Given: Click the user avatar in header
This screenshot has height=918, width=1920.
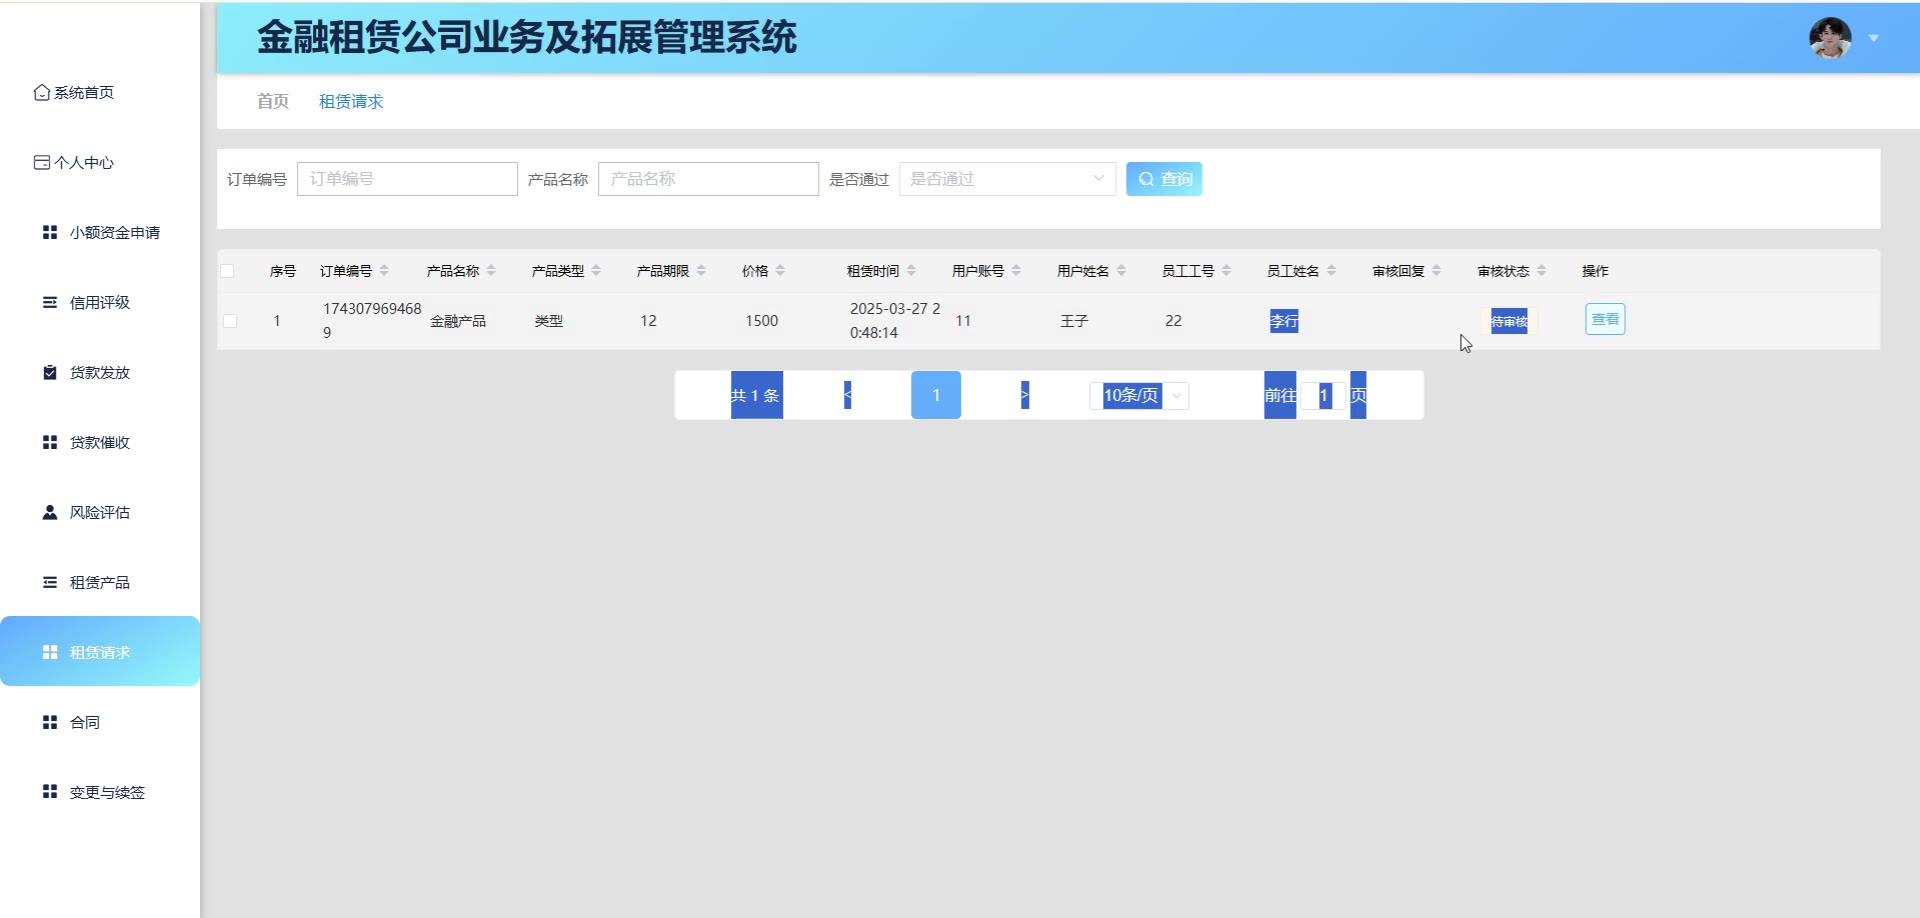Looking at the screenshot, I should pos(1829,38).
